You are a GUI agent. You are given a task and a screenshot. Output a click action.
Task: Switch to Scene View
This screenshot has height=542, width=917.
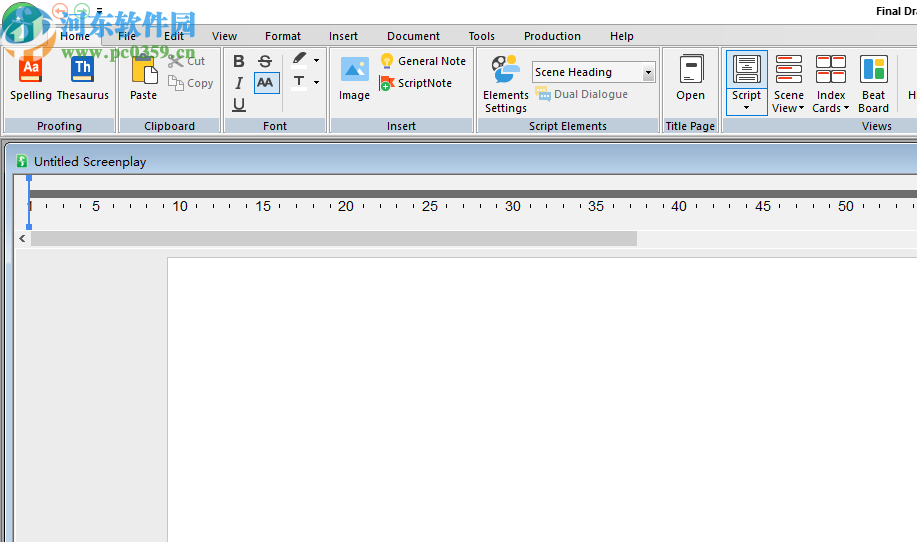(x=788, y=84)
